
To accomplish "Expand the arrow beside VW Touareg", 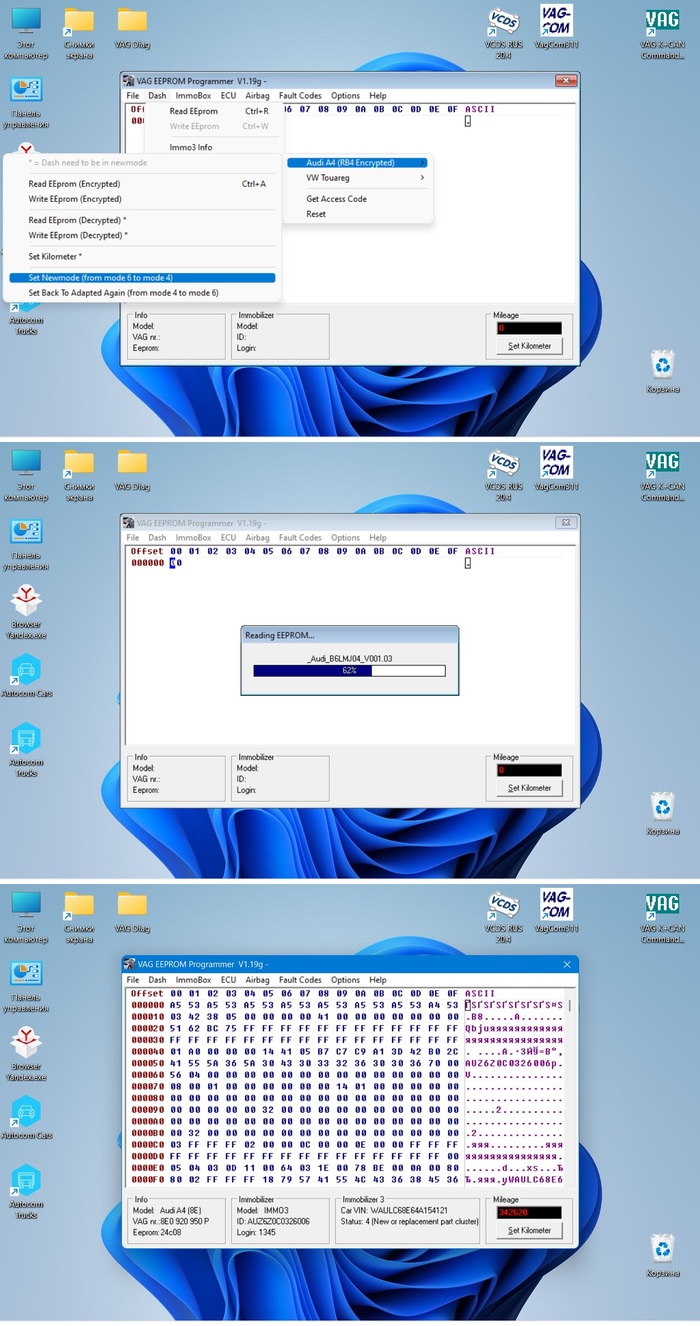I will click(423, 178).
